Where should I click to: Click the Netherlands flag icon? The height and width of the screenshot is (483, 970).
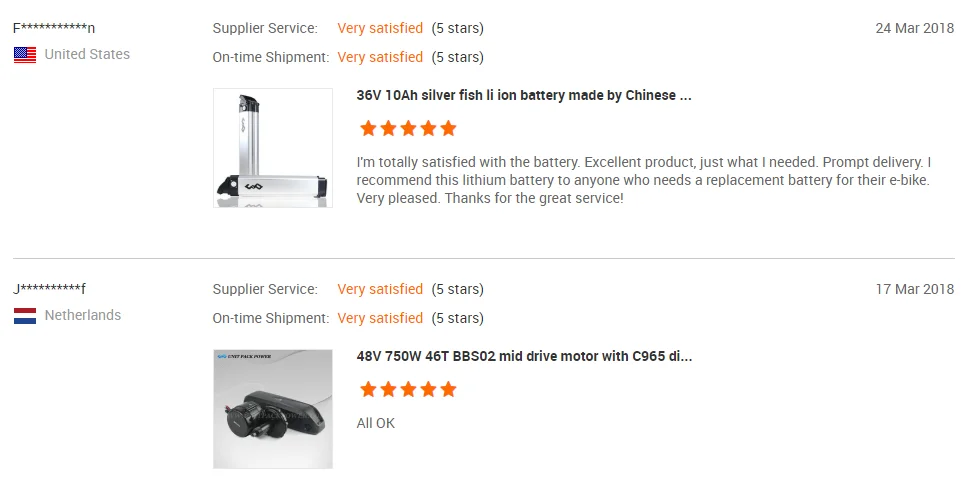point(25,316)
